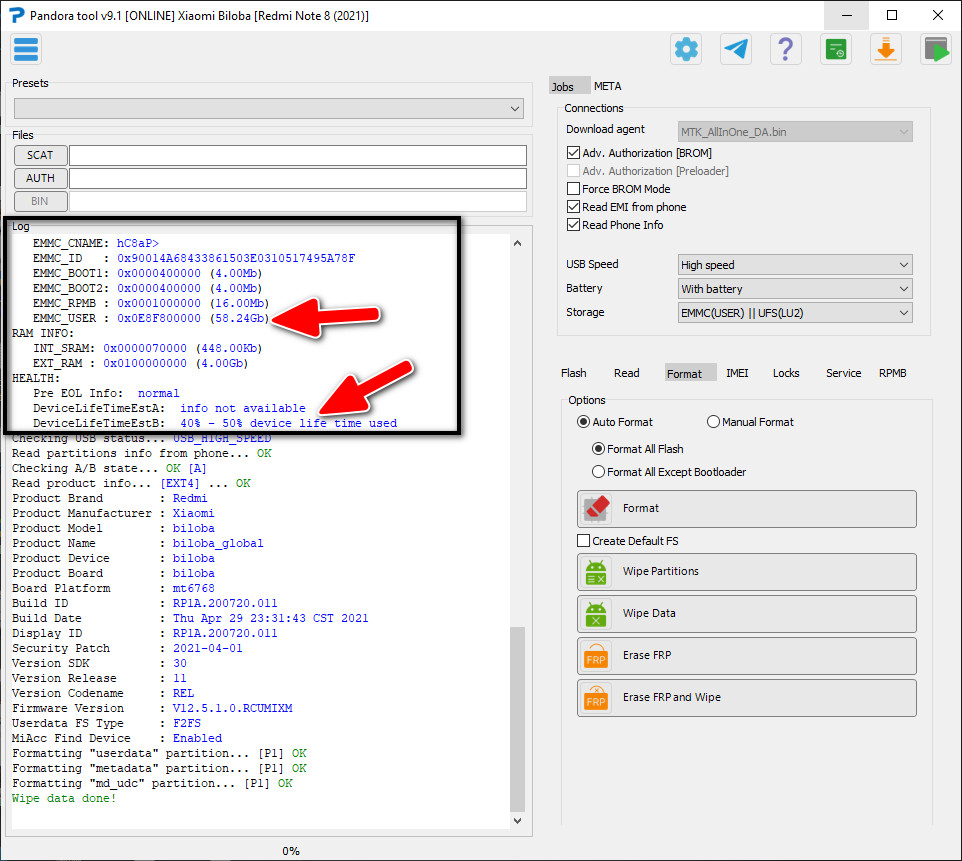This screenshot has width=962, height=861.
Task: Click the AUTH file button
Action: tap(40, 178)
